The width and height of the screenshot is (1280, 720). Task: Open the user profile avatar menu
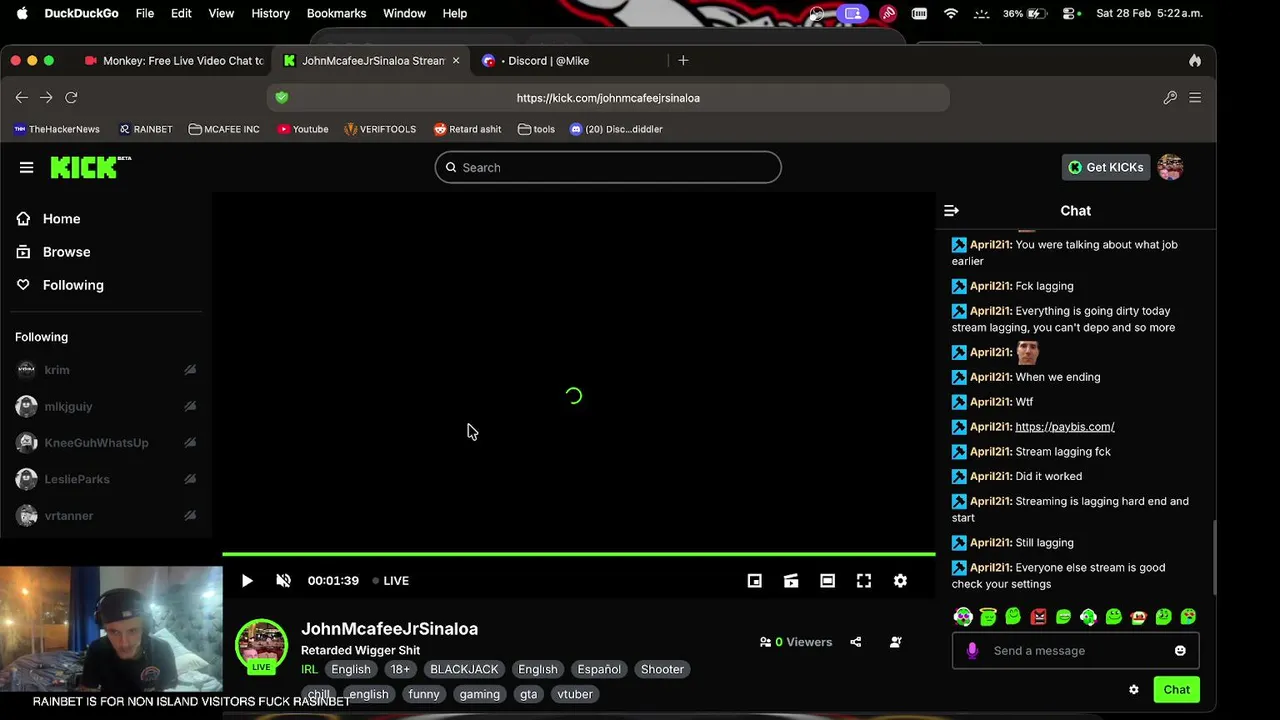[x=1170, y=167]
